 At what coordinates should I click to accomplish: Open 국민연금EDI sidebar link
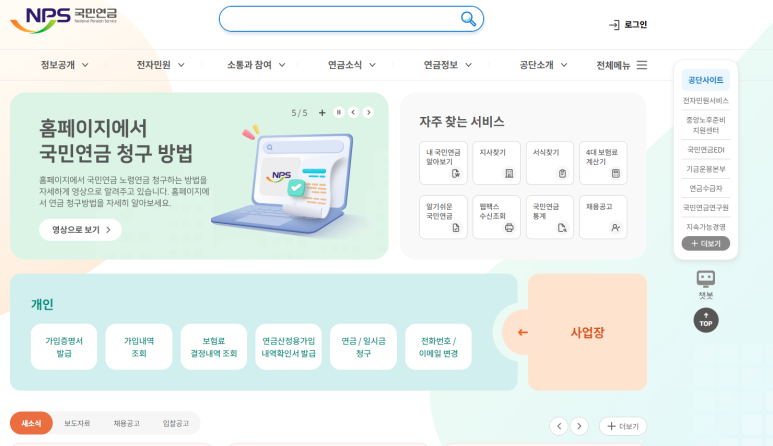click(705, 150)
